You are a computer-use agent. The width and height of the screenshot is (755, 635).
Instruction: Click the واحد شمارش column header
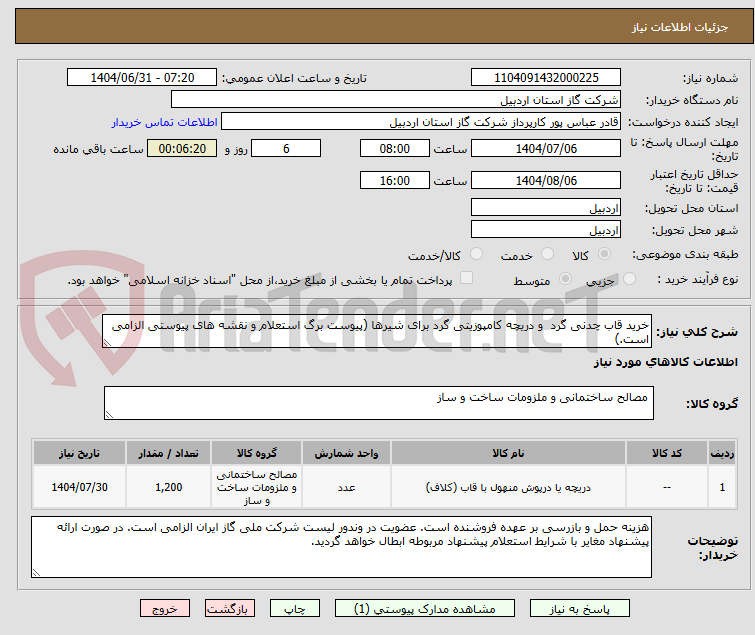[346, 453]
